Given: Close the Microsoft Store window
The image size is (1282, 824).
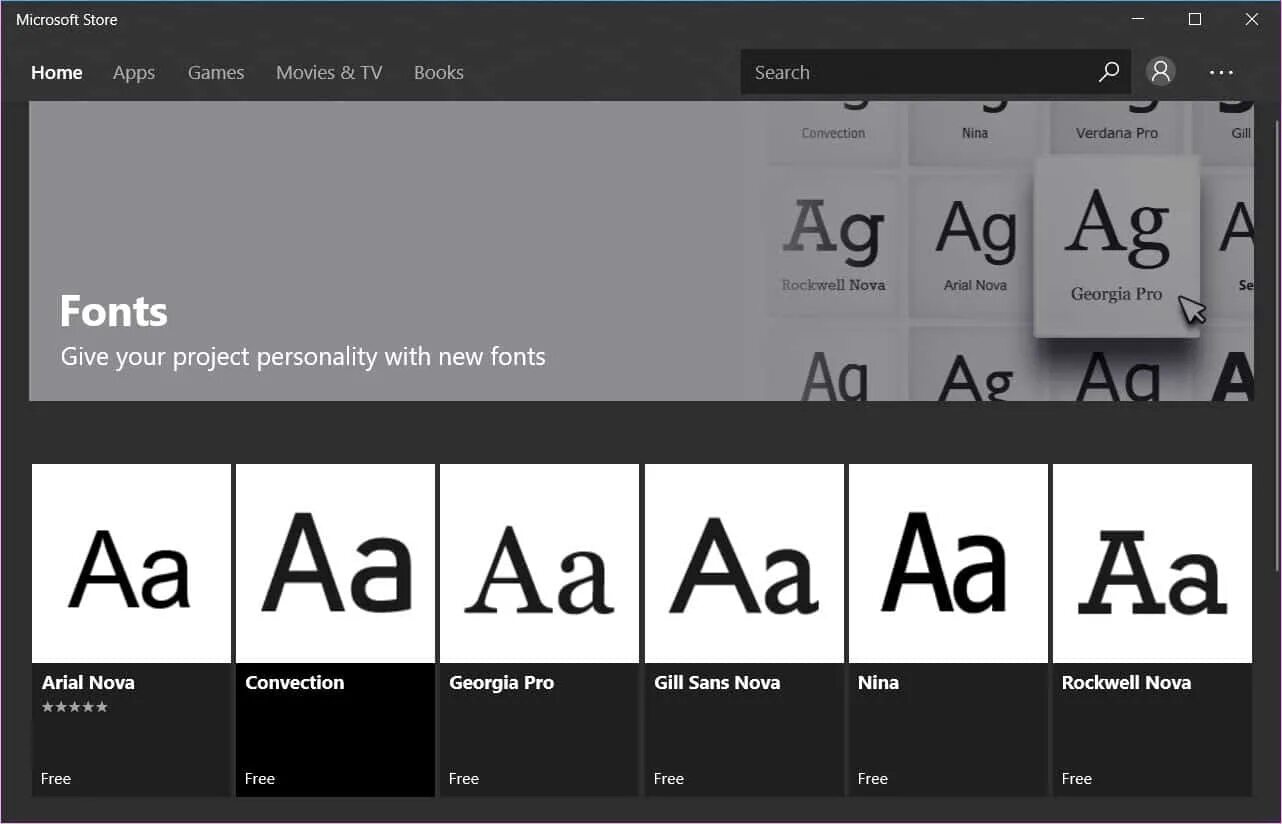Looking at the screenshot, I should coord(1251,19).
